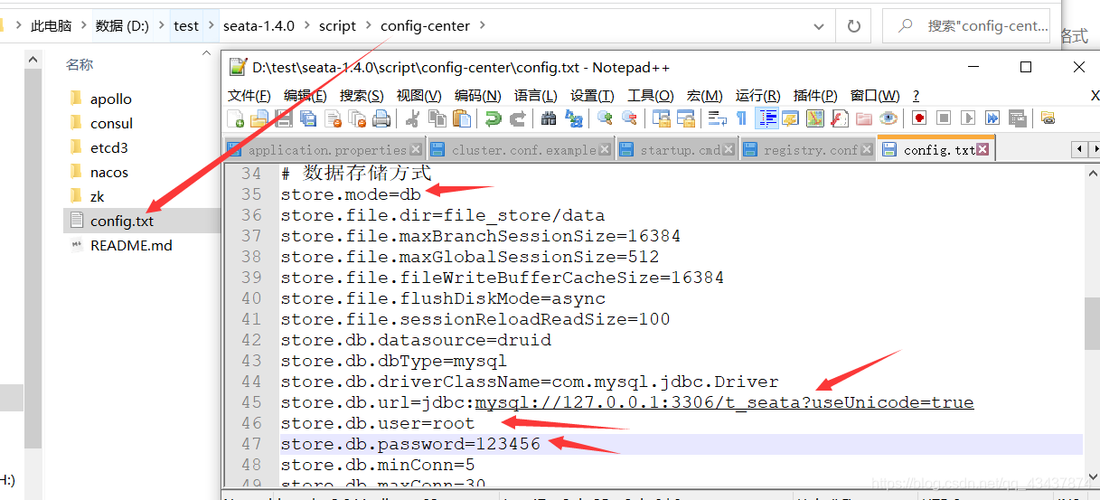Click the Zoom In magnifier icon
Image resolution: width=1100 pixels, height=500 pixels.
click(605, 119)
